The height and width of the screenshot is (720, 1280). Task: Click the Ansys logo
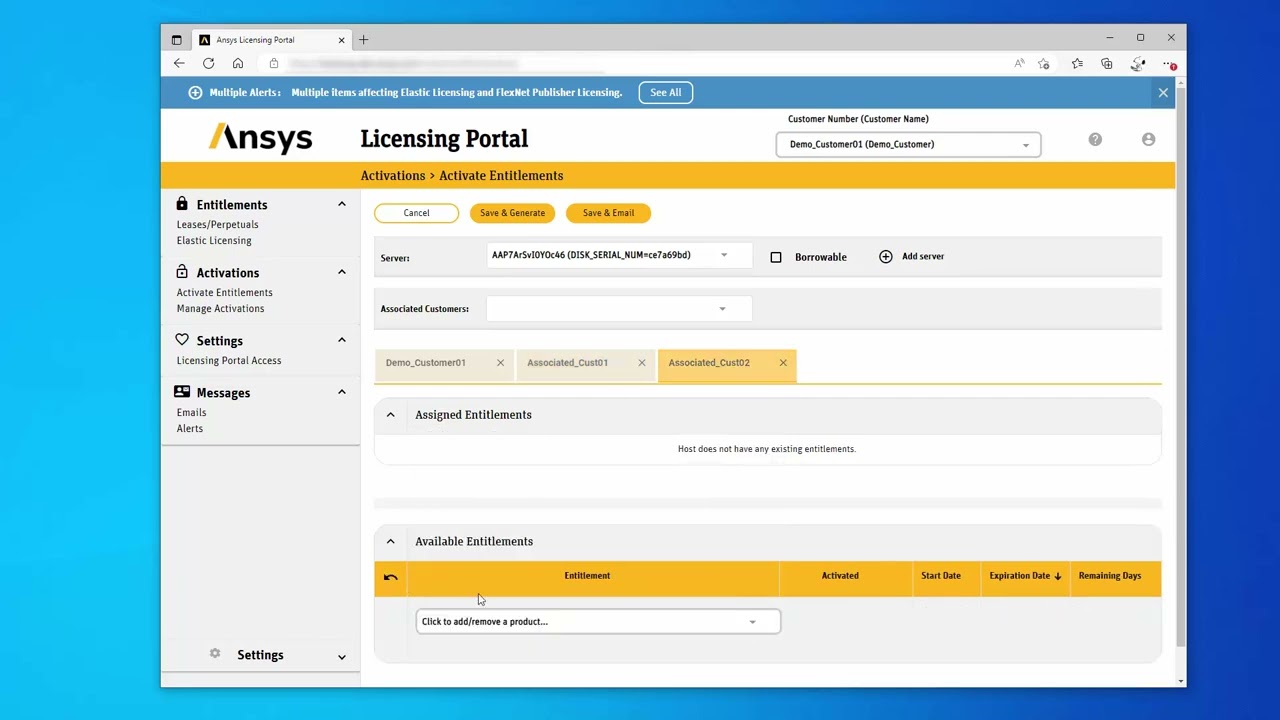pos(260,138)
